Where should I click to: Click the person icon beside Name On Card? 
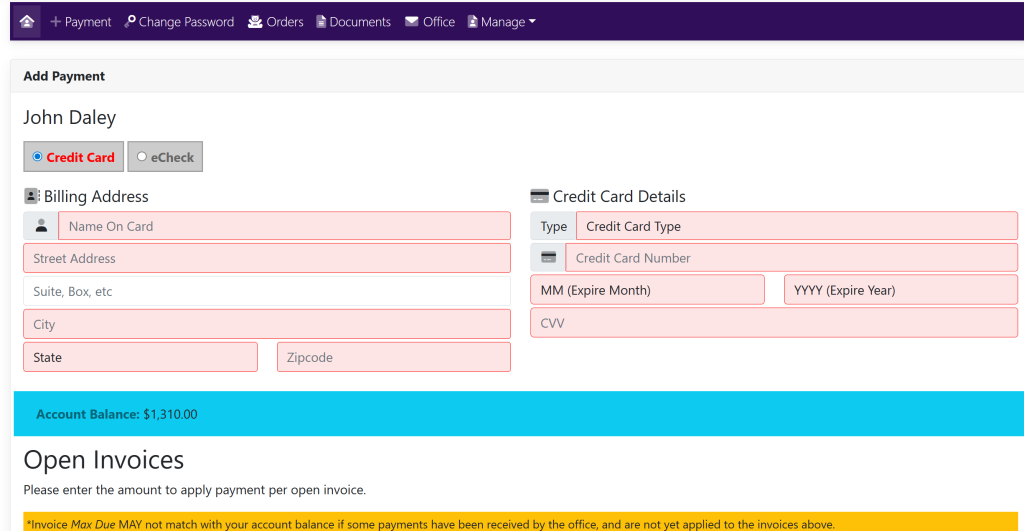click(41, 226)
